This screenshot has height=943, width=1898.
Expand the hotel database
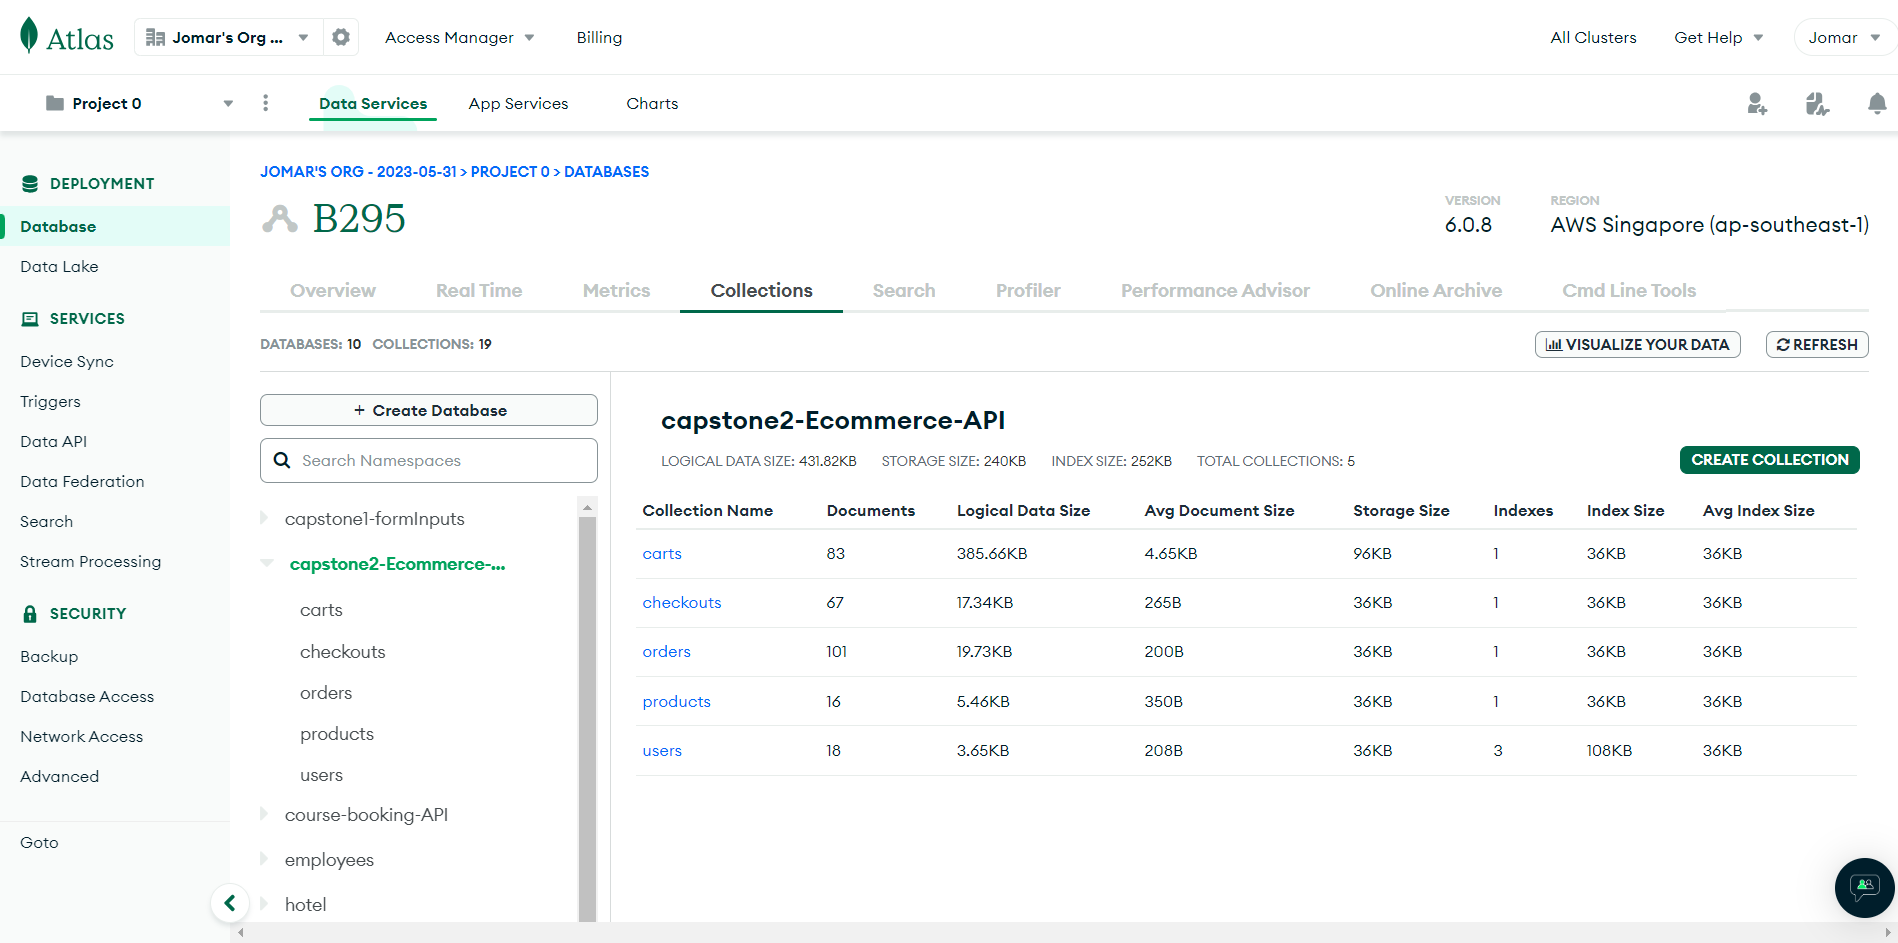click(x=264, y=904)
